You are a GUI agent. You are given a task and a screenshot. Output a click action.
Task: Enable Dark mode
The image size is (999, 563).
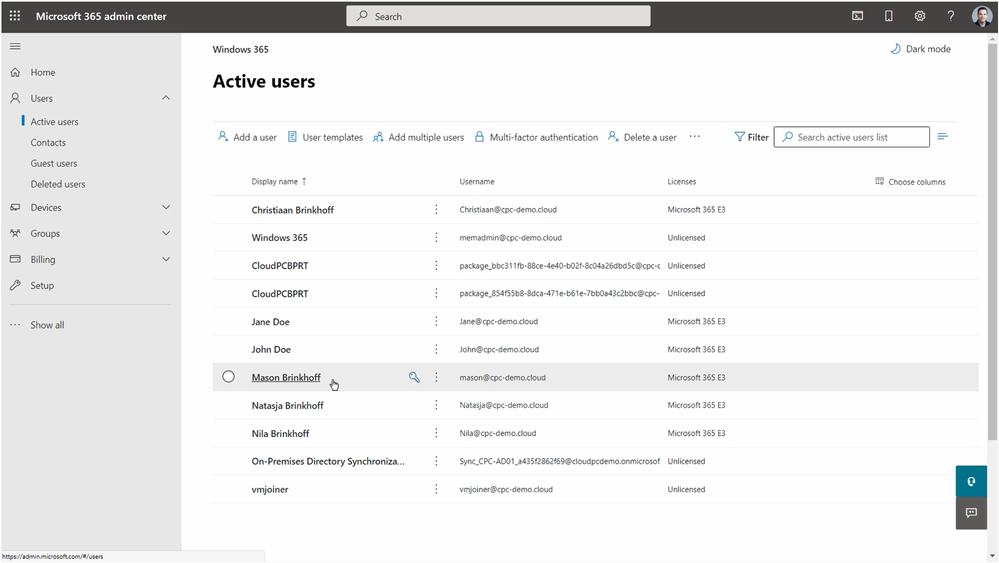(920, 49)
